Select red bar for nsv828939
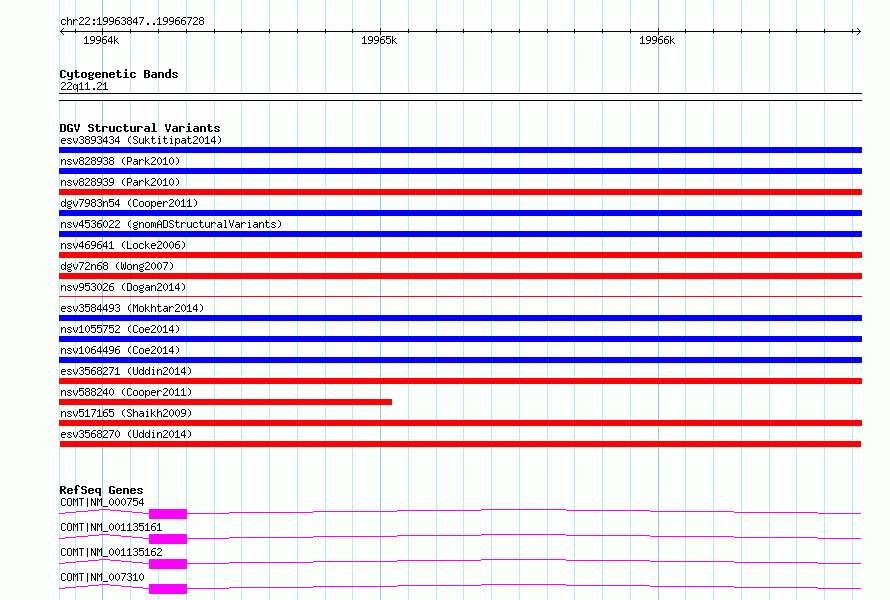890x600 pixels. click(460, 192)
